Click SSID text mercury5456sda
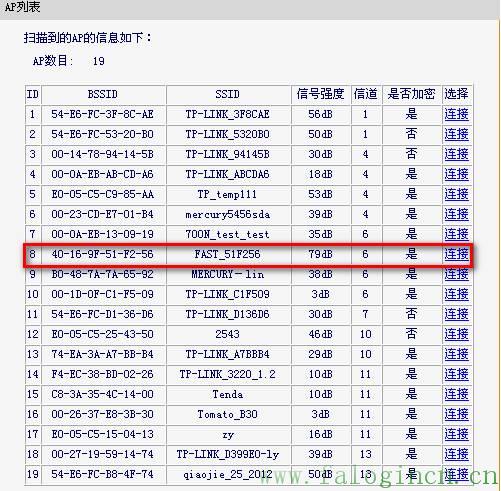Image resolution: width=501 pixels, height=491 pixels. pyautogui.click(x=227, y=214)
